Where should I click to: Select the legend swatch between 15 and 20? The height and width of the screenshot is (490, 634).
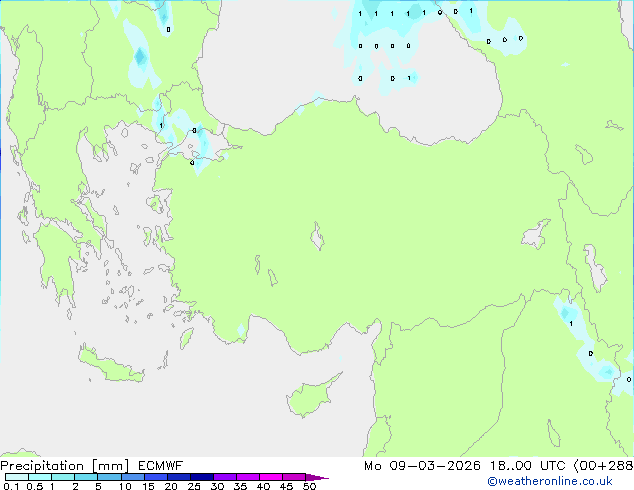[x=155, y=477]
